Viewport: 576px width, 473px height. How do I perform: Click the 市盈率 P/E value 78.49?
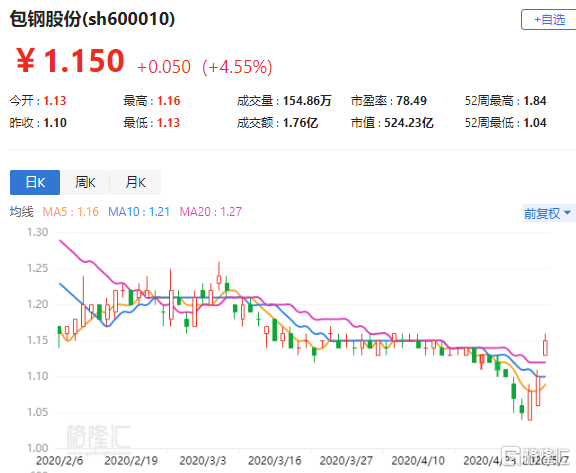(411, 101)
